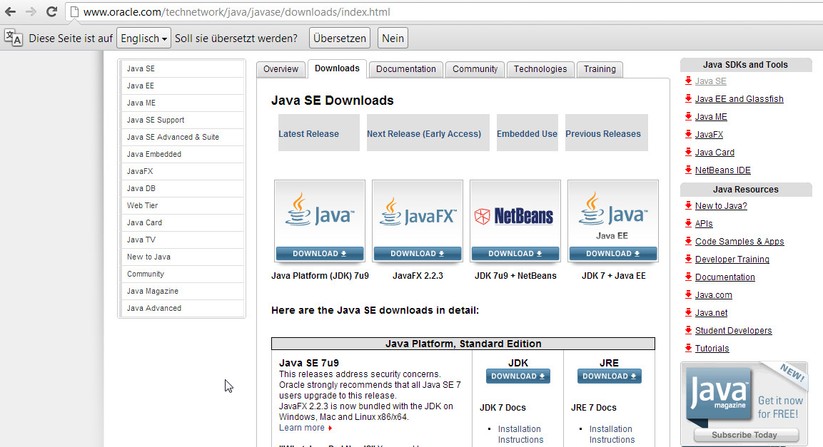The width and height of the screenshot is (823, 447).
Task: Click the JDK Download button in the table
Action: point(517,376)
